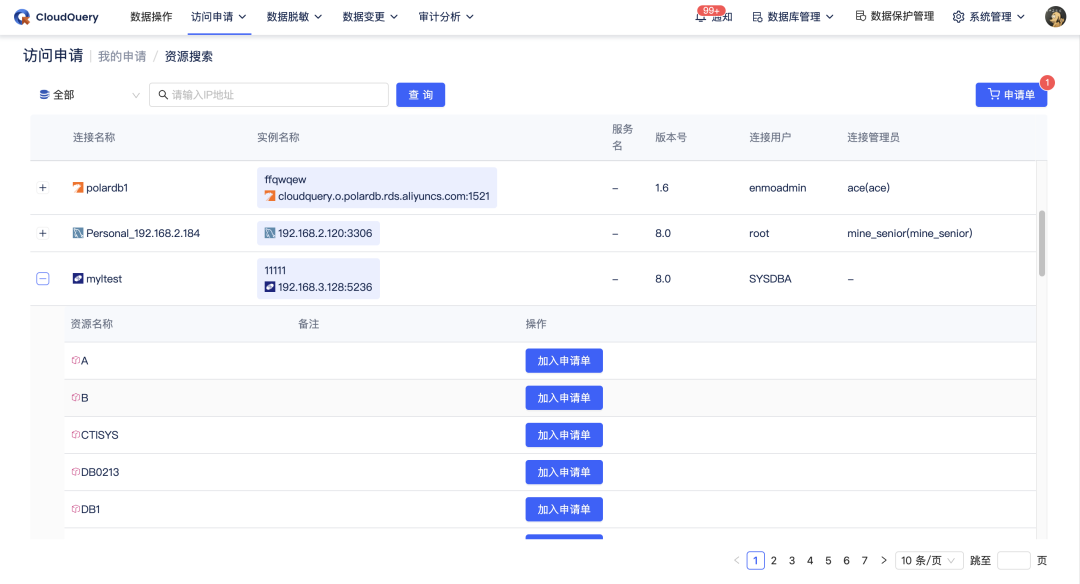Image resolution: width=1080 pixels, height=584 pixels.
Task: Click the PolarDB icon beside cloudquery.o.polardb address
Action: coord(270,196)
